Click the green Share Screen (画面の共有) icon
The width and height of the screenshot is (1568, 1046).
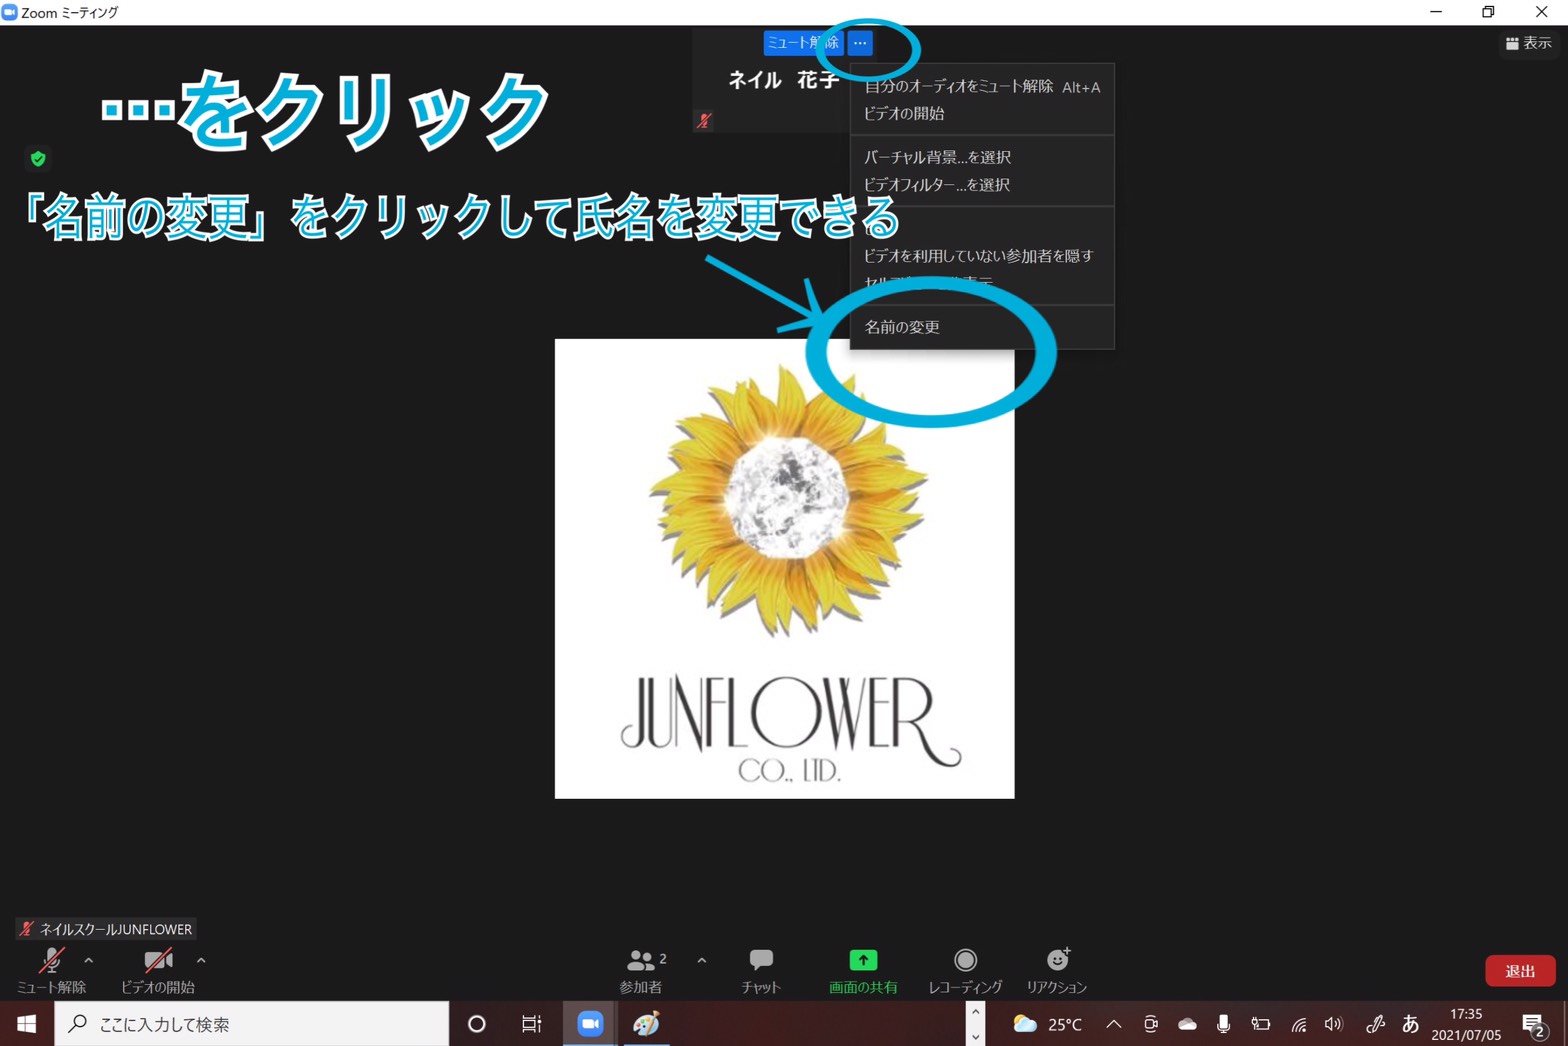tap(863, 961)
